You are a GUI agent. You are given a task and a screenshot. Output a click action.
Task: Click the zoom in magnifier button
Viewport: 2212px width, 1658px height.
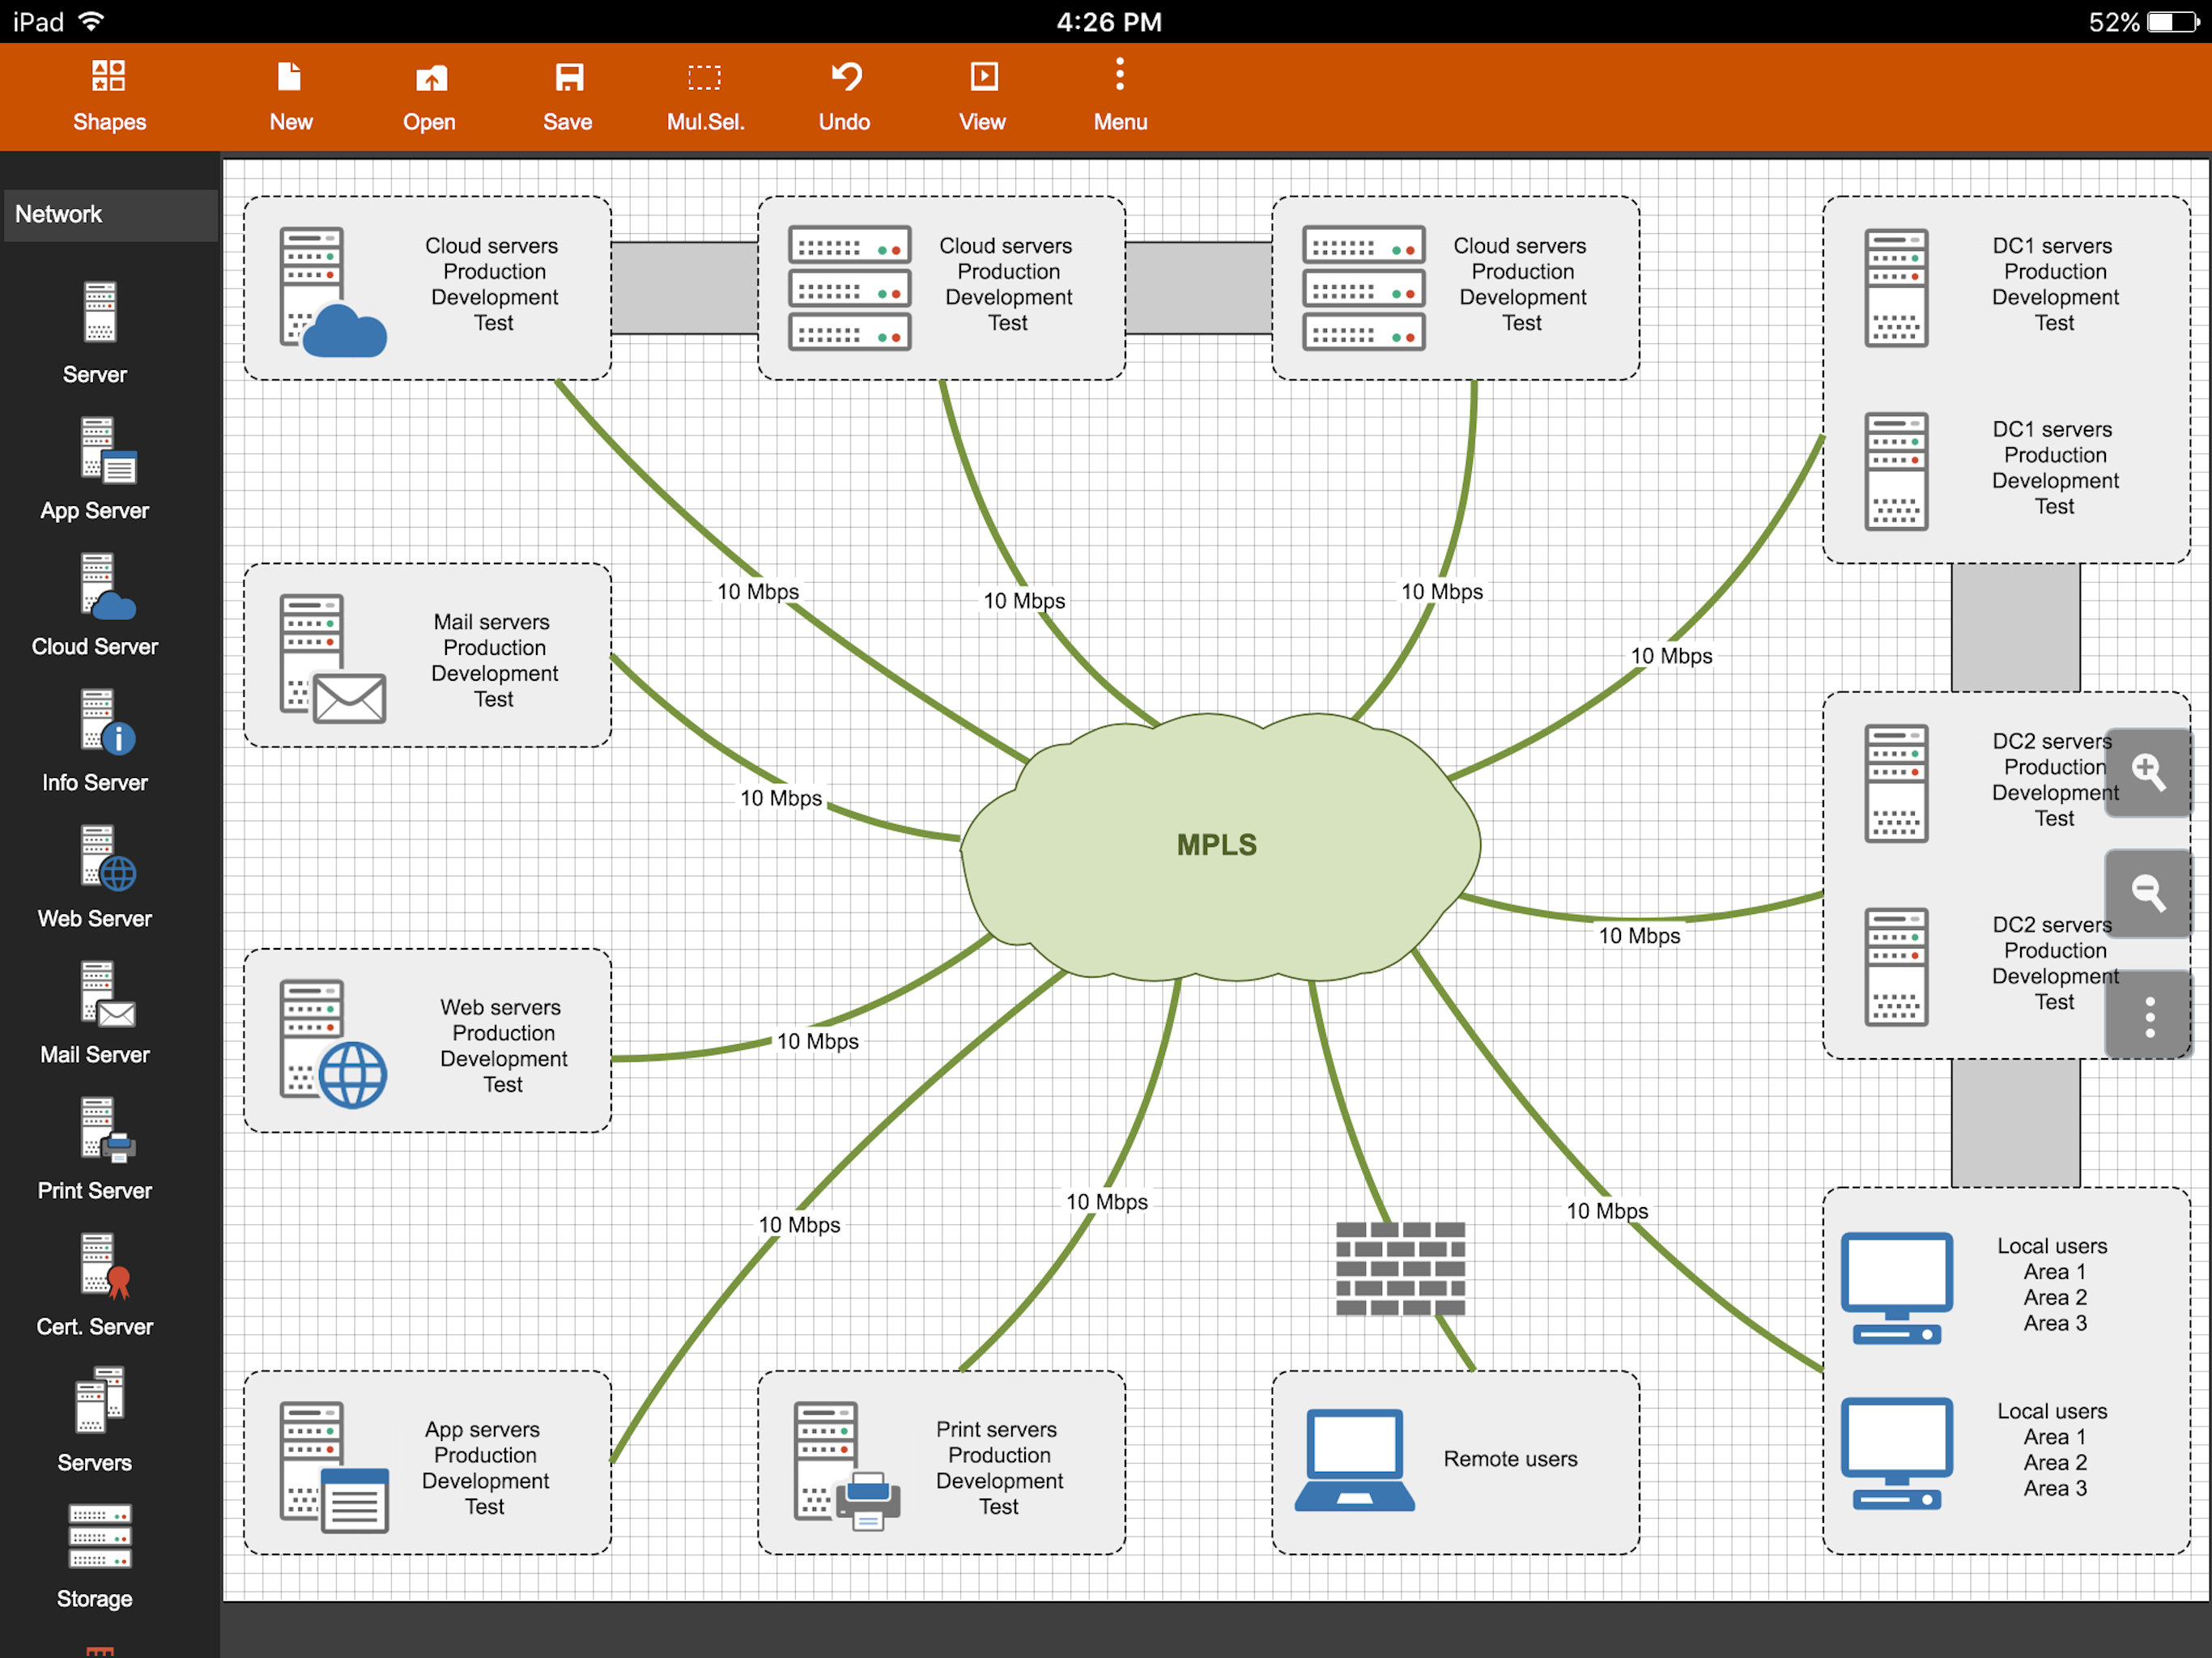pyautogui.click(x=2148, y=772)
